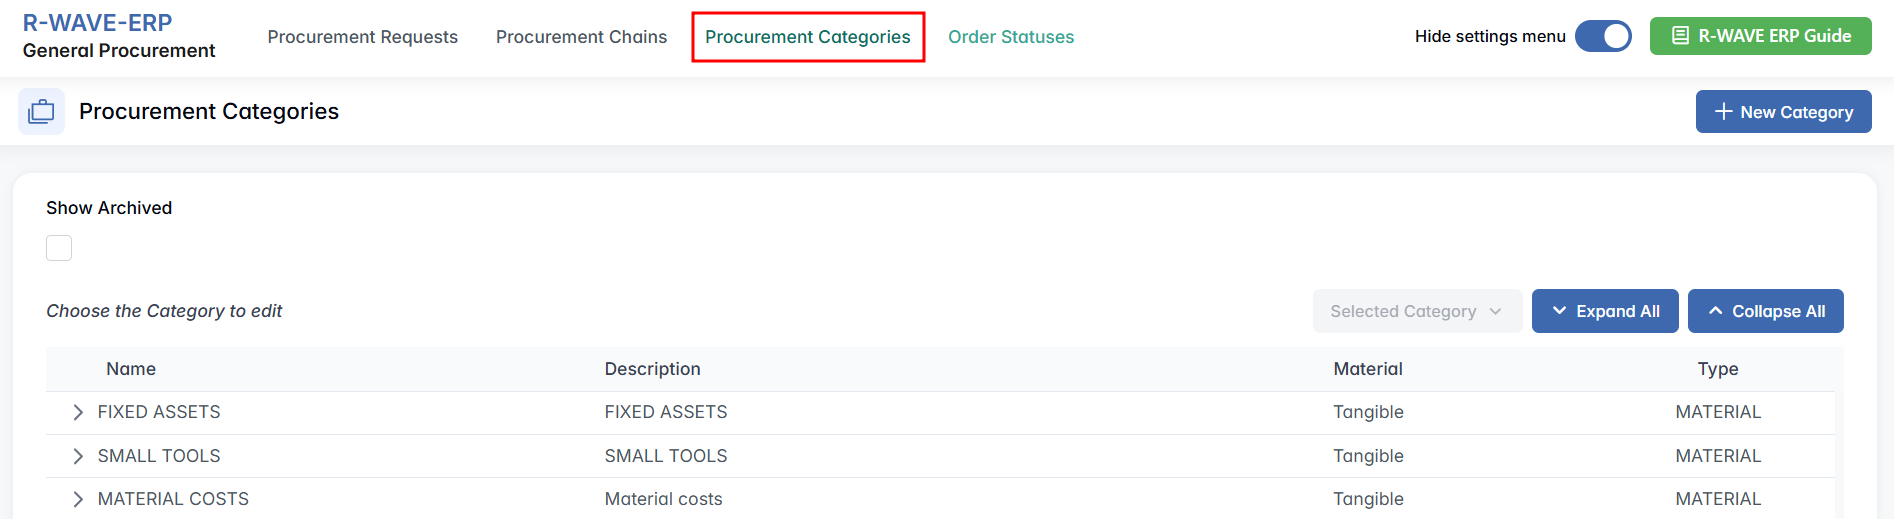Expand the MATERIAL COSTS category row

(x=78, y=499)
